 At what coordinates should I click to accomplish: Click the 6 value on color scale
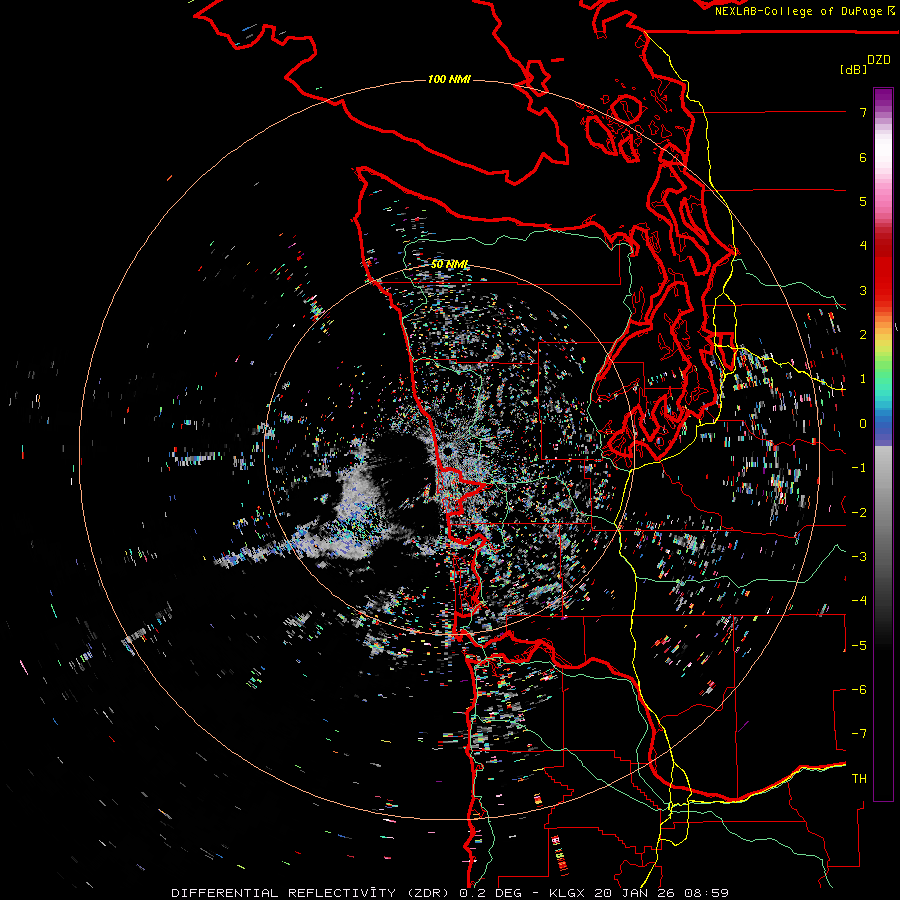(863, 157)
